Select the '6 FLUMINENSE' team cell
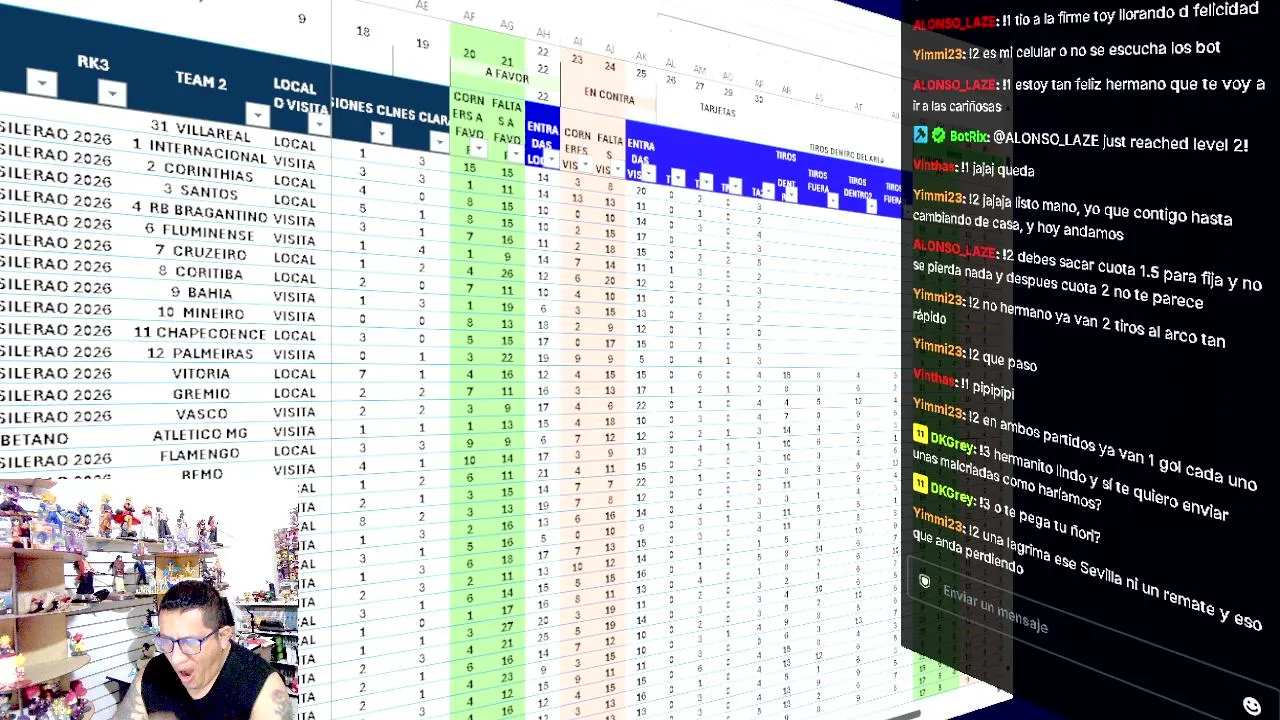1280x720 pixels. point(200,231)
